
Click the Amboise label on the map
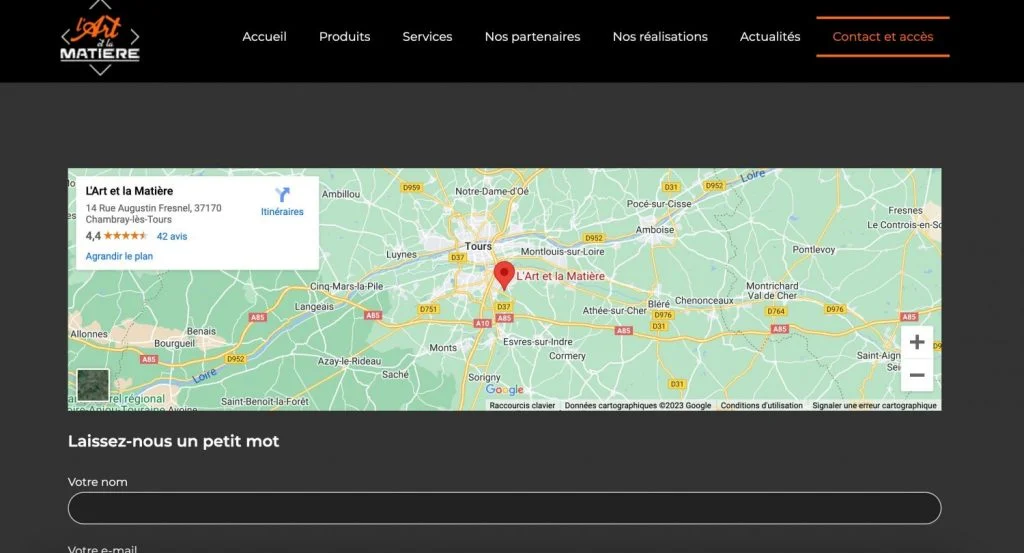(654, 230)
